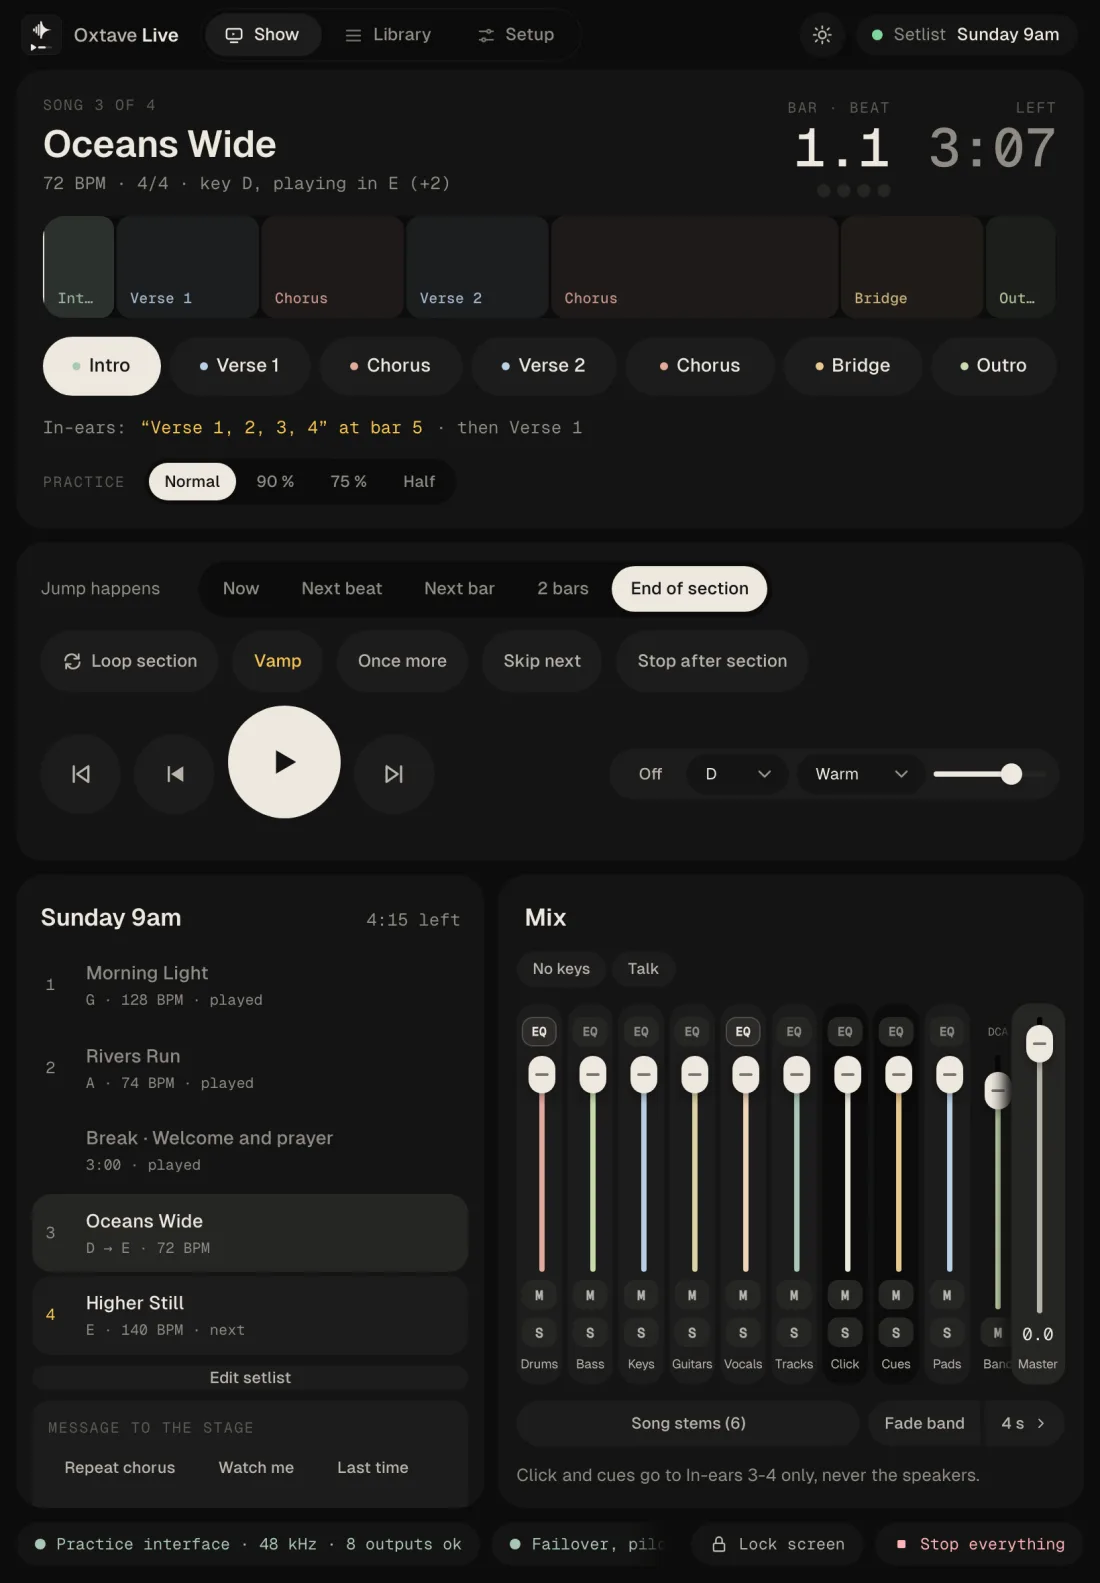Viewport: 1100px width, 1583px height.
Task: Open the Setlist Sunday 9am selector
Action: pyautogui.click(x=965, y=35)
